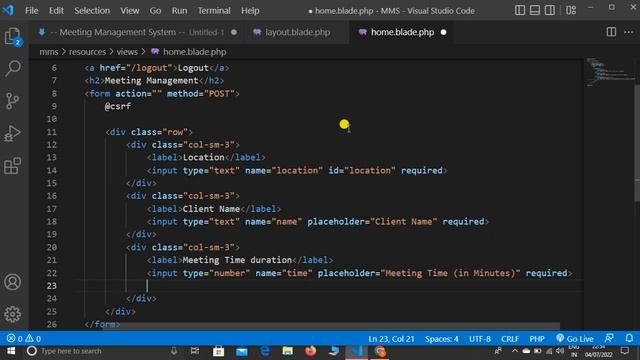Open the Manage gear icon
This screenshot has height=360, width=640.
pos(13,314)
